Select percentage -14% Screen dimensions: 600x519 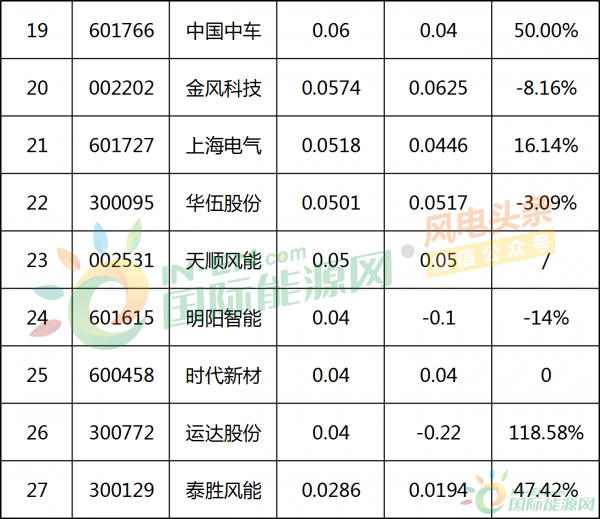(x=546, y=318)
